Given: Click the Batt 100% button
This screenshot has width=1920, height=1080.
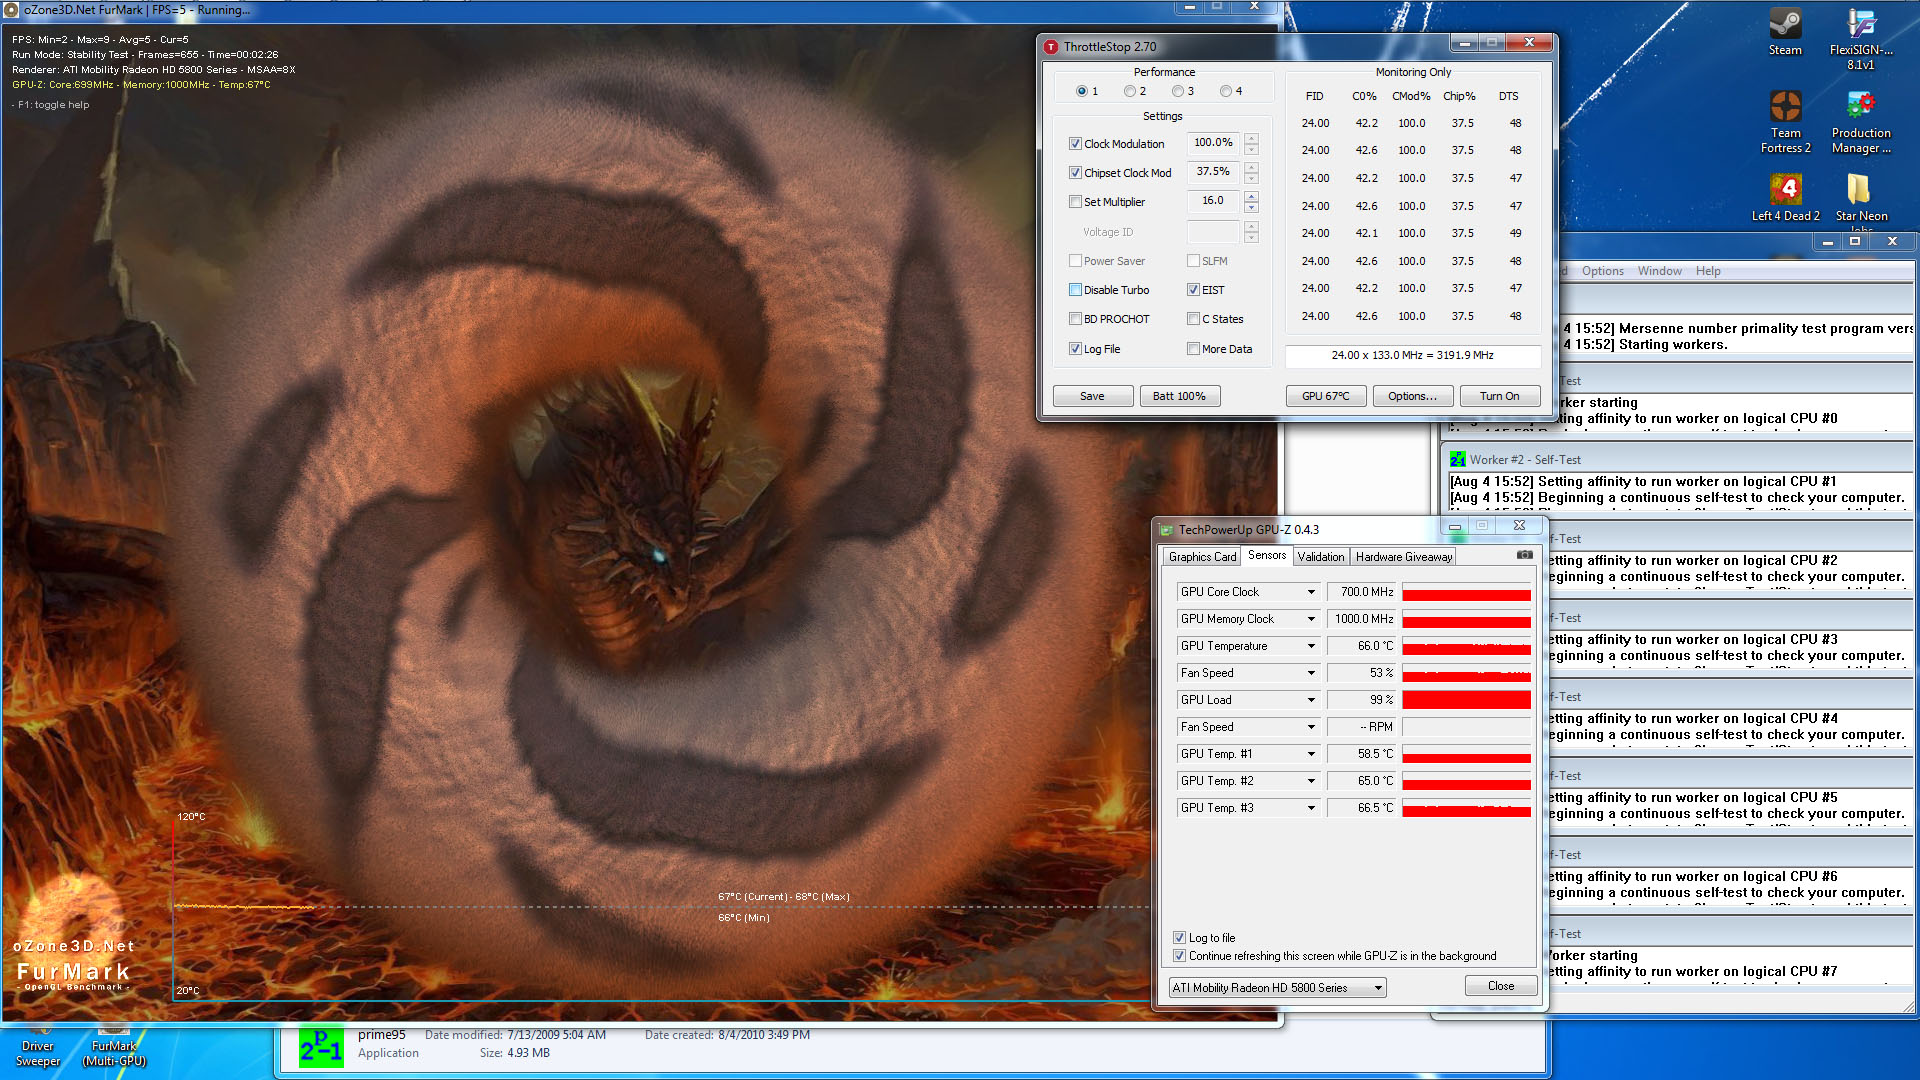Looking at the screenshot, I should (1179, 396).
